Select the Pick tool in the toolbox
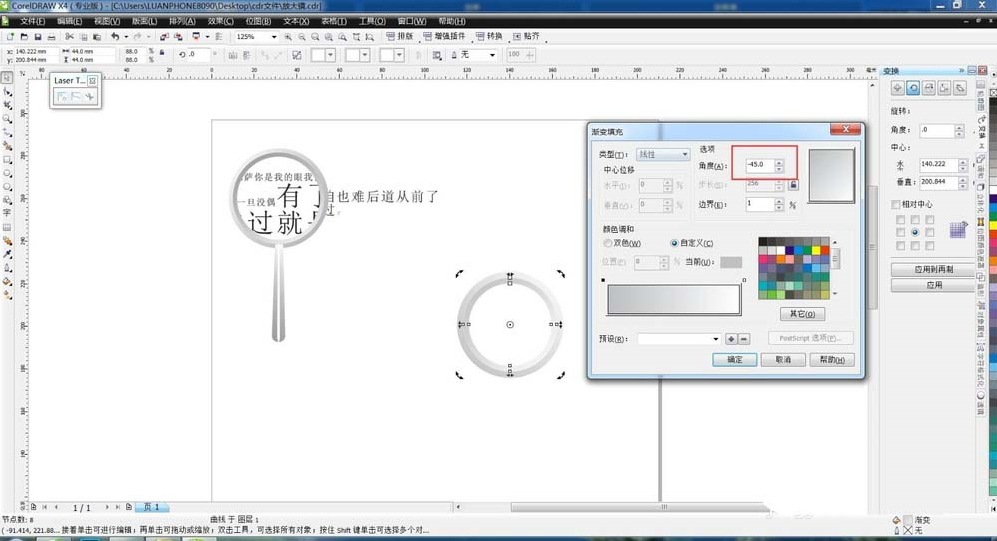Image resolution: width=997 pixels, height=541 pixels. pyautogui.click(x=8, y=77)
